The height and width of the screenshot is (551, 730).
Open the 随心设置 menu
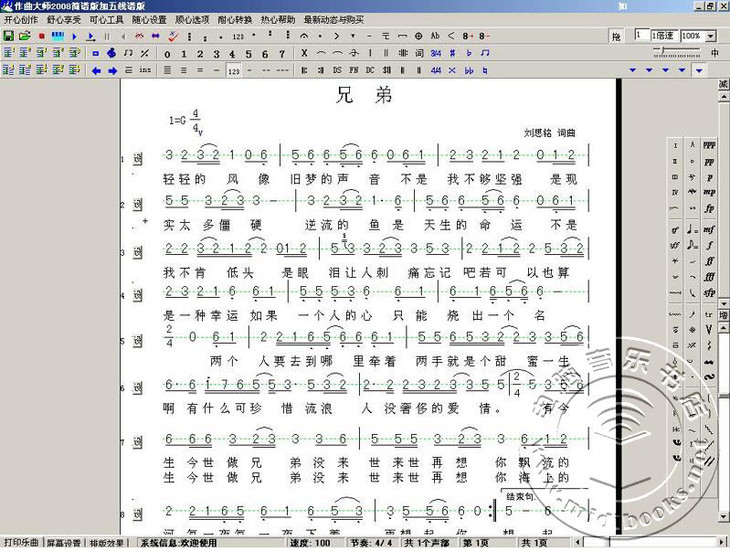click(x=149, y=20)
